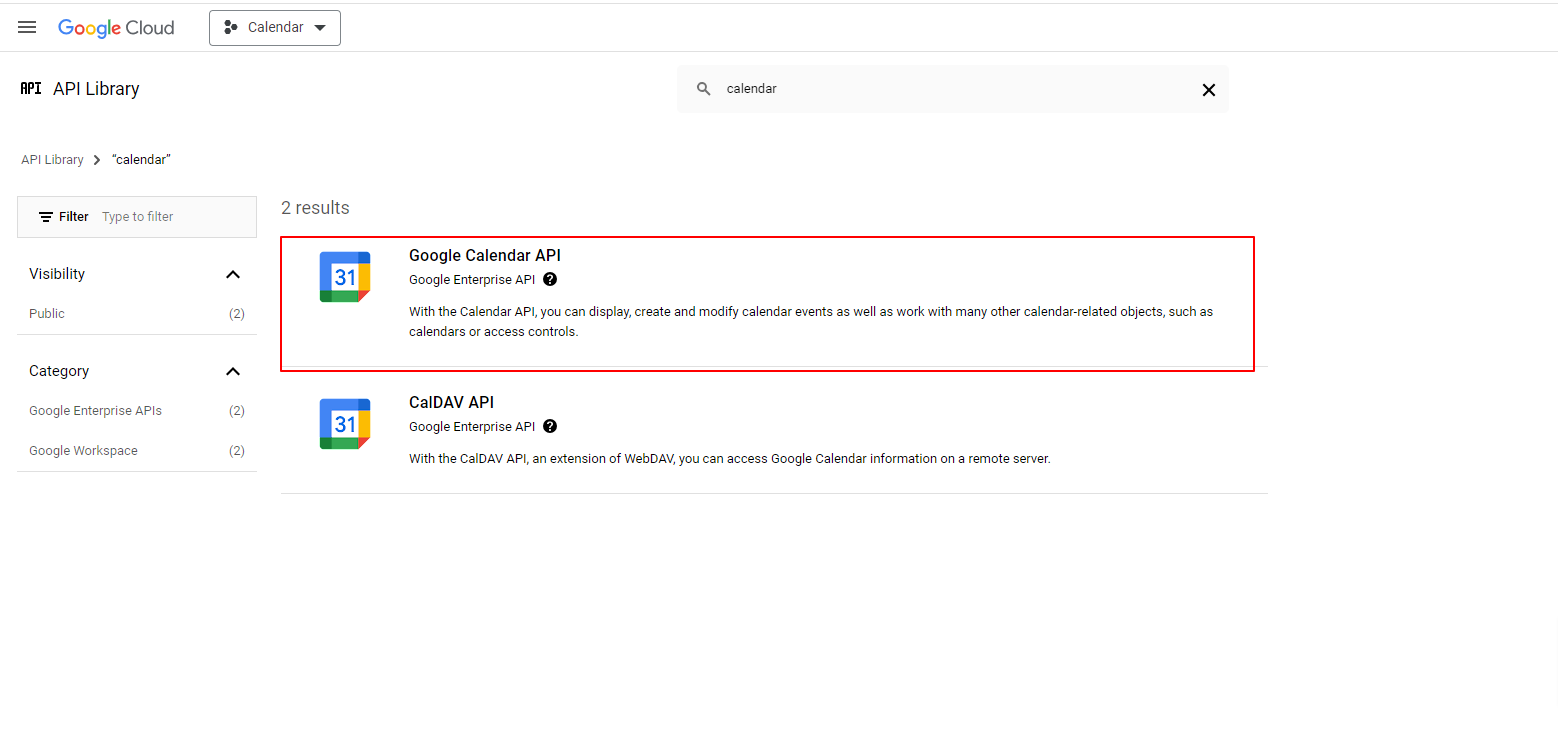Image resolution: width=1558 pixels, height=733 pixels.
Task: Click help icon beside Google Calendar API's Enterprise label
Action: (x=550, y=280)
